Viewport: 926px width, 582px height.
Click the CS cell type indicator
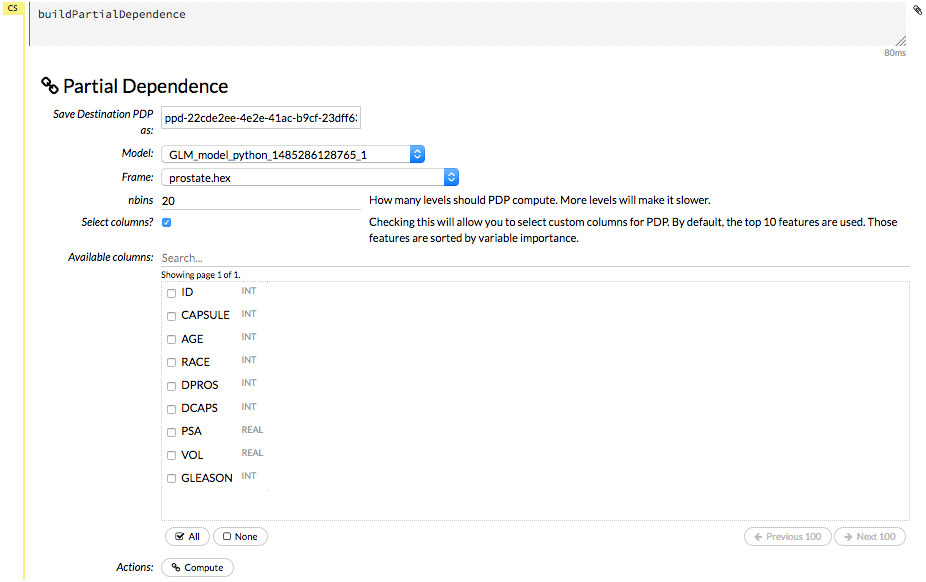tap(13, 9)
